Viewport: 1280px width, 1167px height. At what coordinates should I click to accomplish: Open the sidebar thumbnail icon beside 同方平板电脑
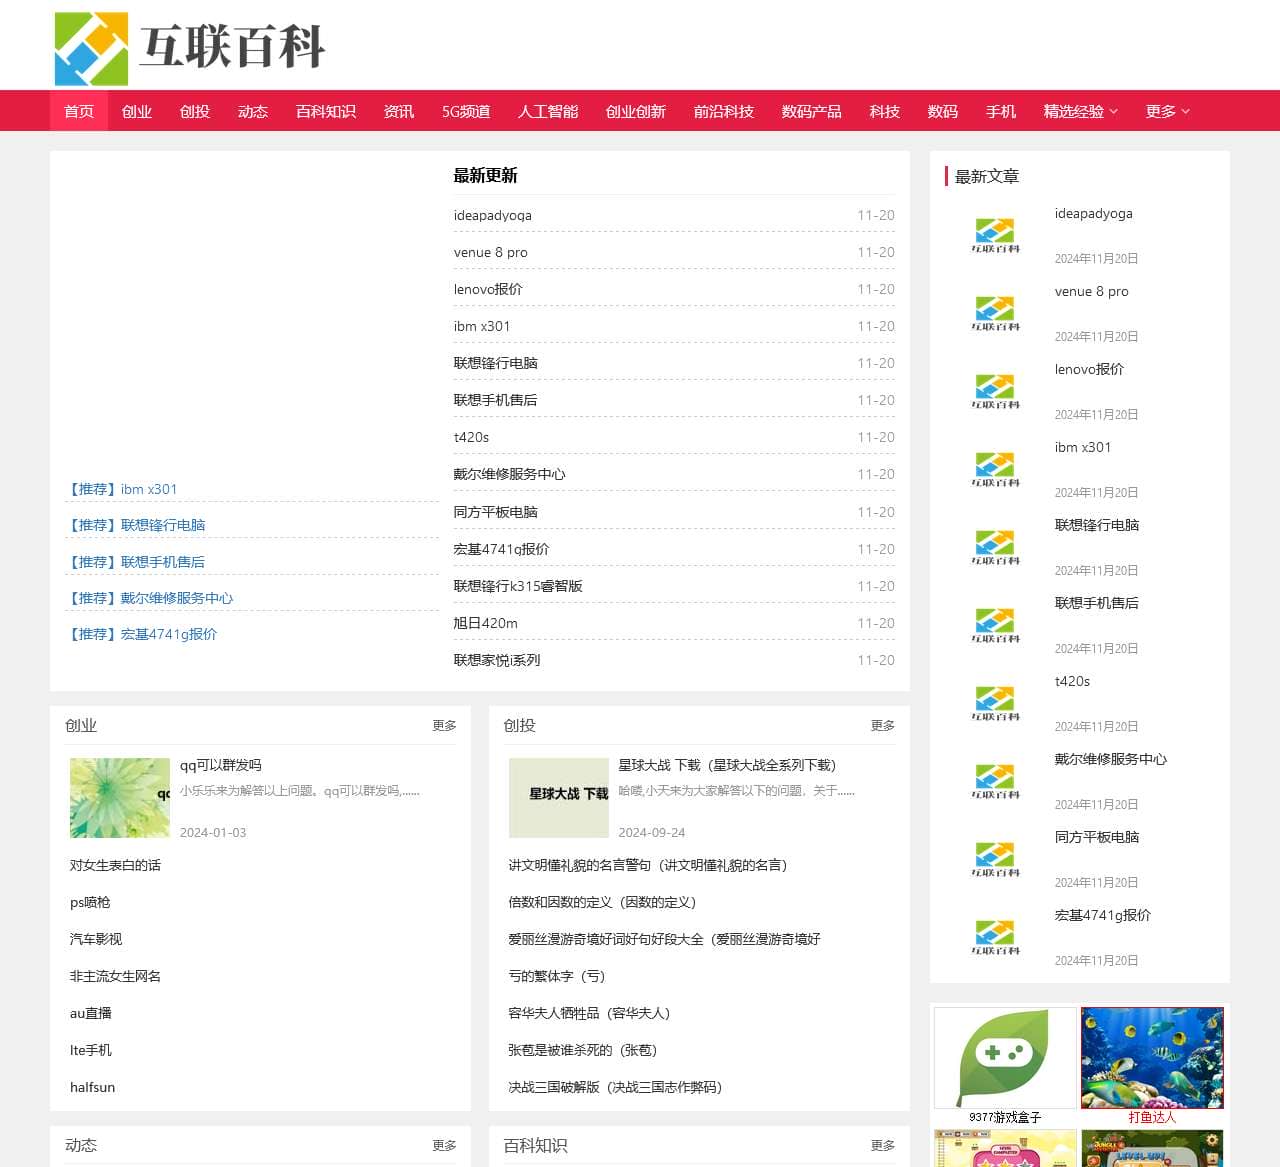click(x=995, y=860)
